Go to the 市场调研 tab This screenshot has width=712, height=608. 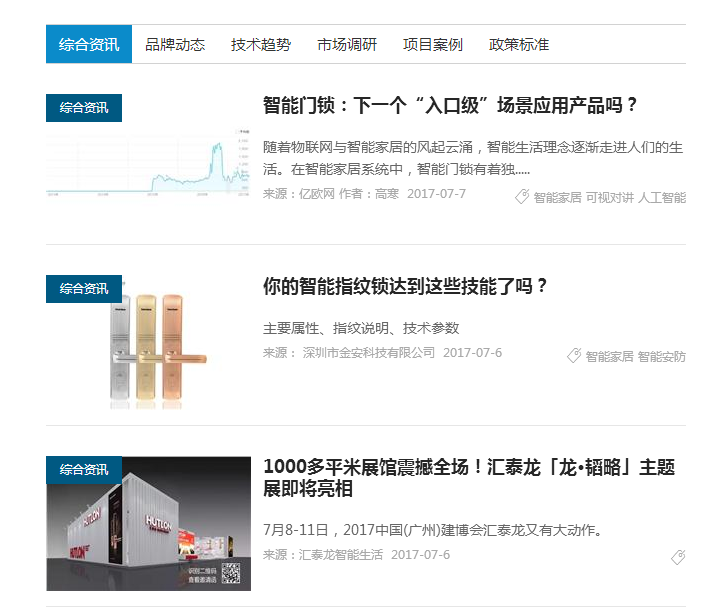[347, 45]
